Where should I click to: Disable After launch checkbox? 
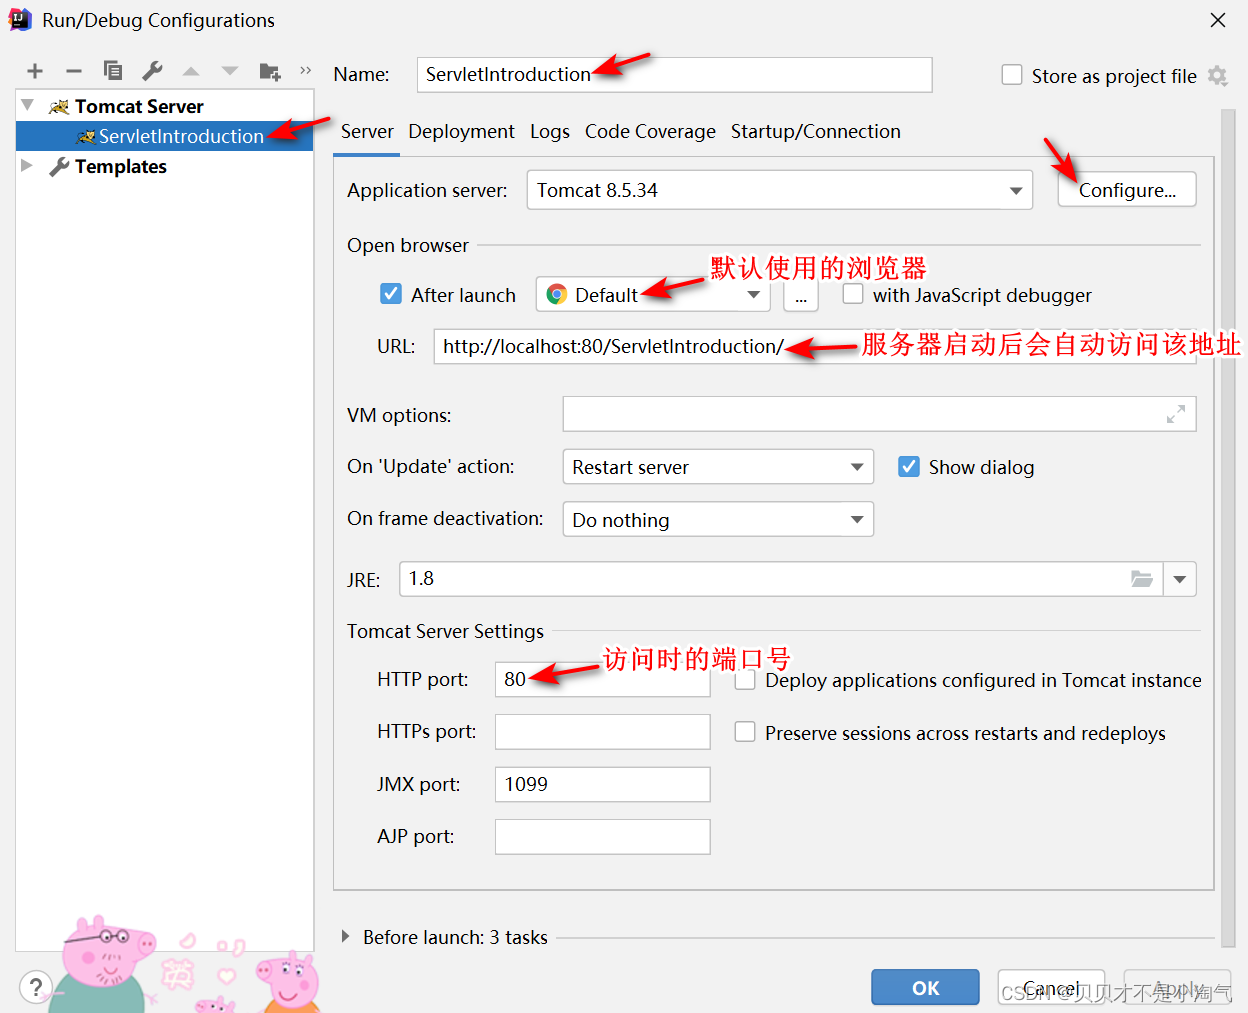(x=391, y=294)
